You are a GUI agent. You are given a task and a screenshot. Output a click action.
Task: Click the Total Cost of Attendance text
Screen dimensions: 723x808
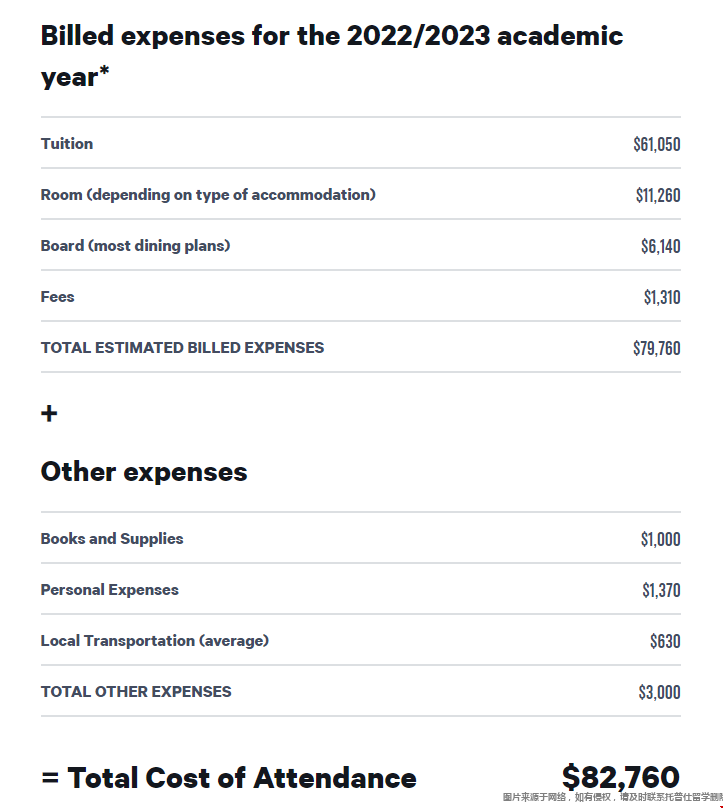[x=242, y=778]
